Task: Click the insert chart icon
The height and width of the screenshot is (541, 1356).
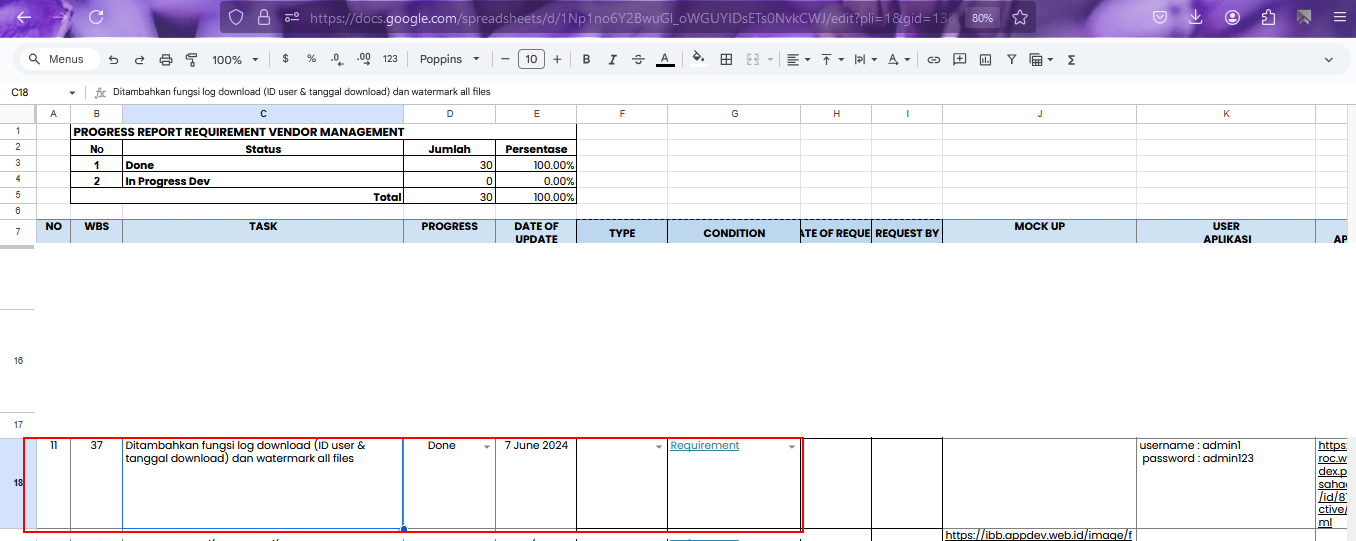Action: tap(986, 60)
